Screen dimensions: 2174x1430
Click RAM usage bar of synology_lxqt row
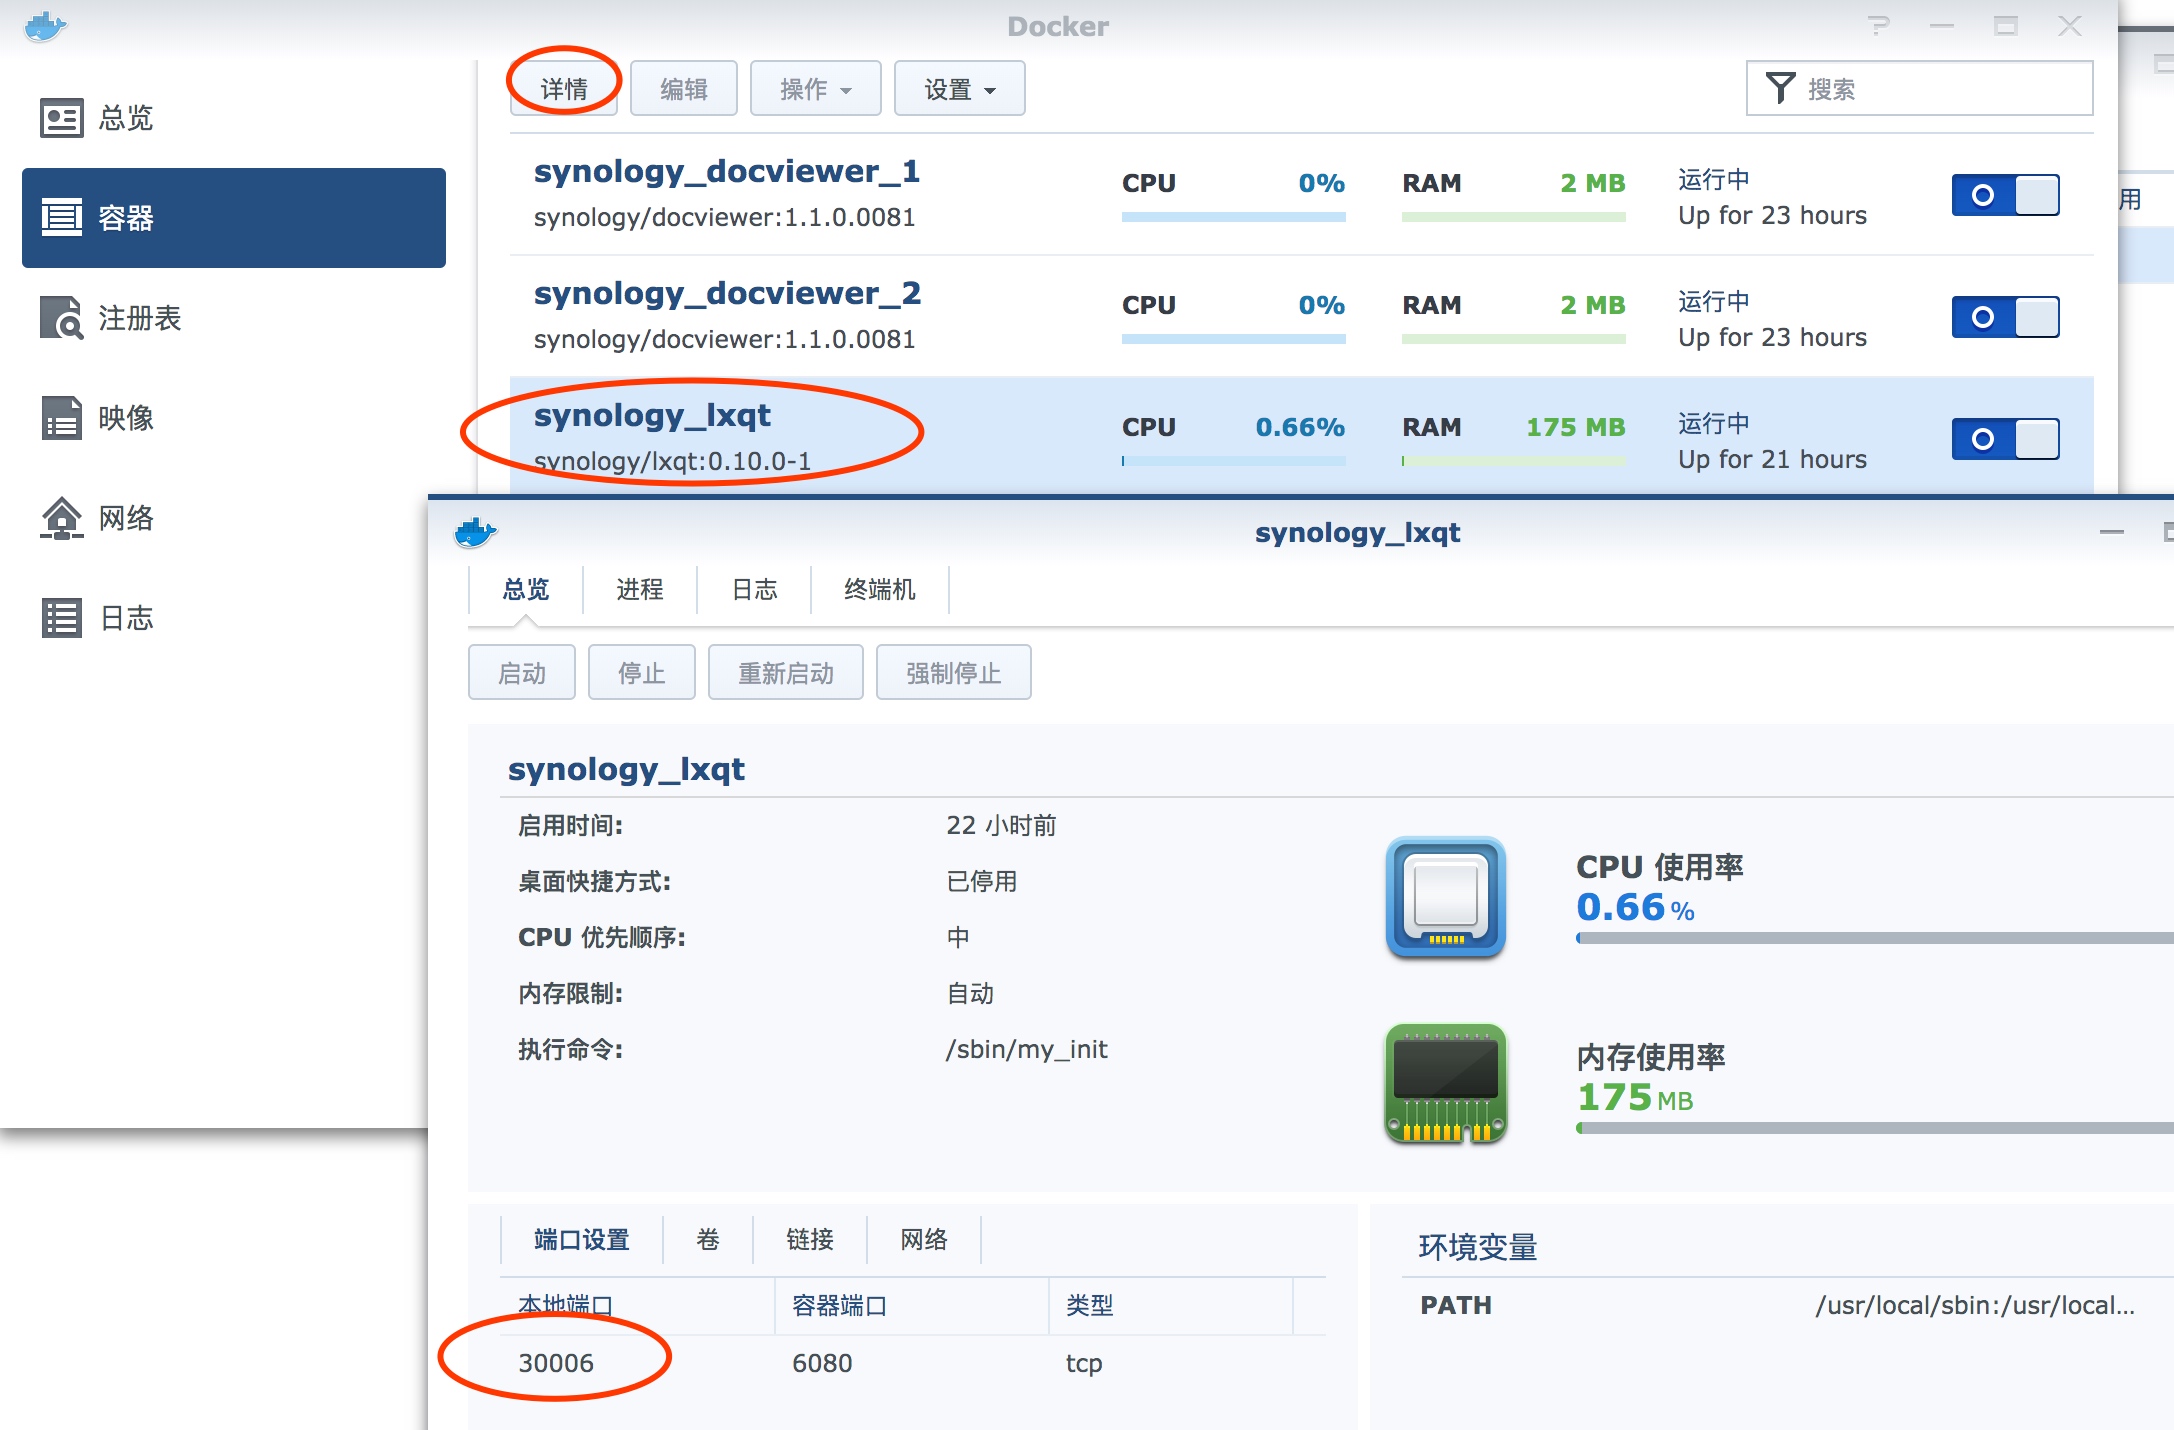pos(1514,460)
